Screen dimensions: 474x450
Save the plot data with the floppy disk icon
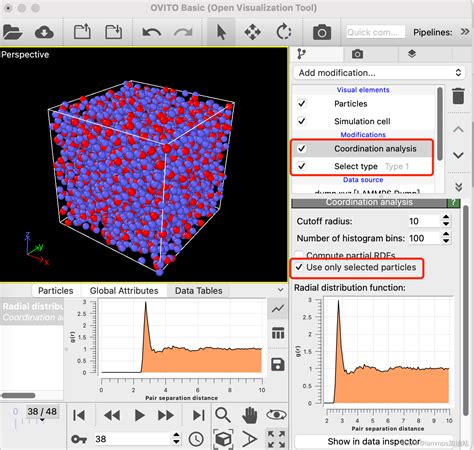278,364
